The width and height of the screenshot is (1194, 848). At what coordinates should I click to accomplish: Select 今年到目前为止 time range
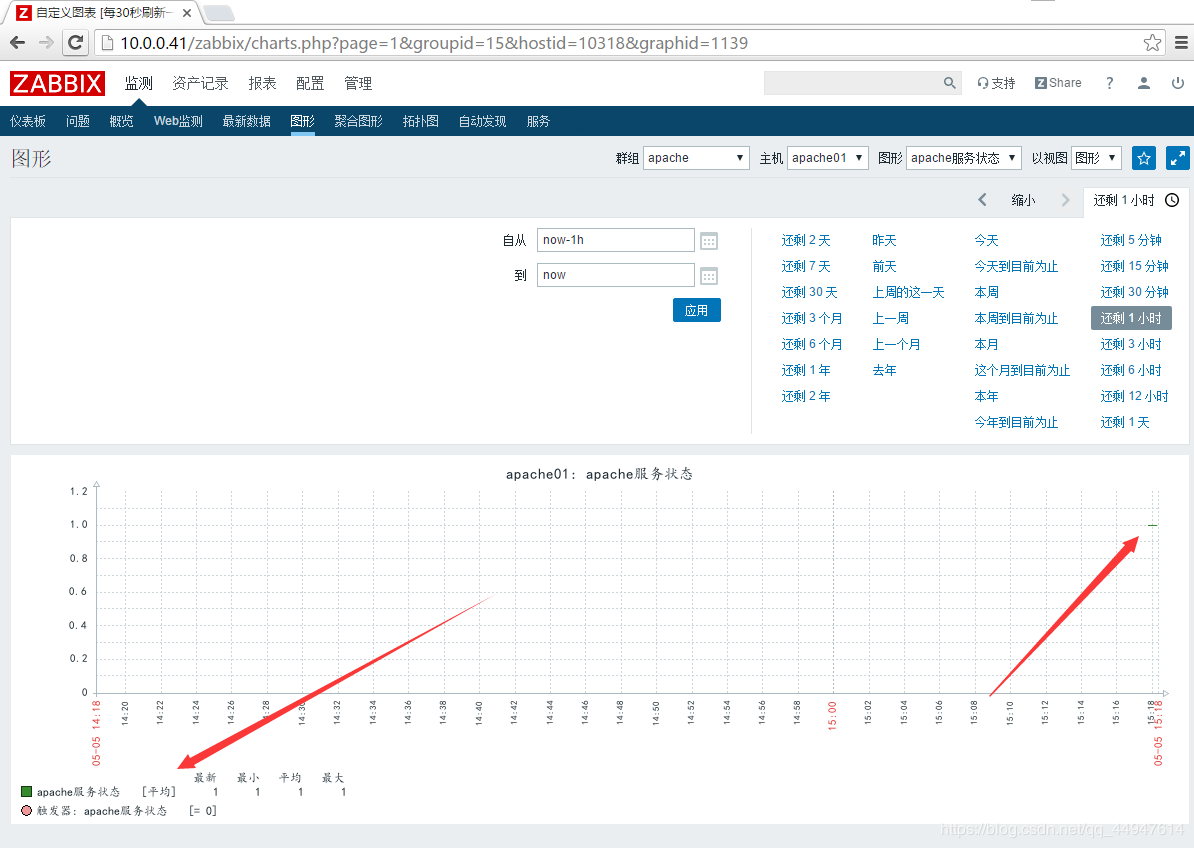(1016, 422)
